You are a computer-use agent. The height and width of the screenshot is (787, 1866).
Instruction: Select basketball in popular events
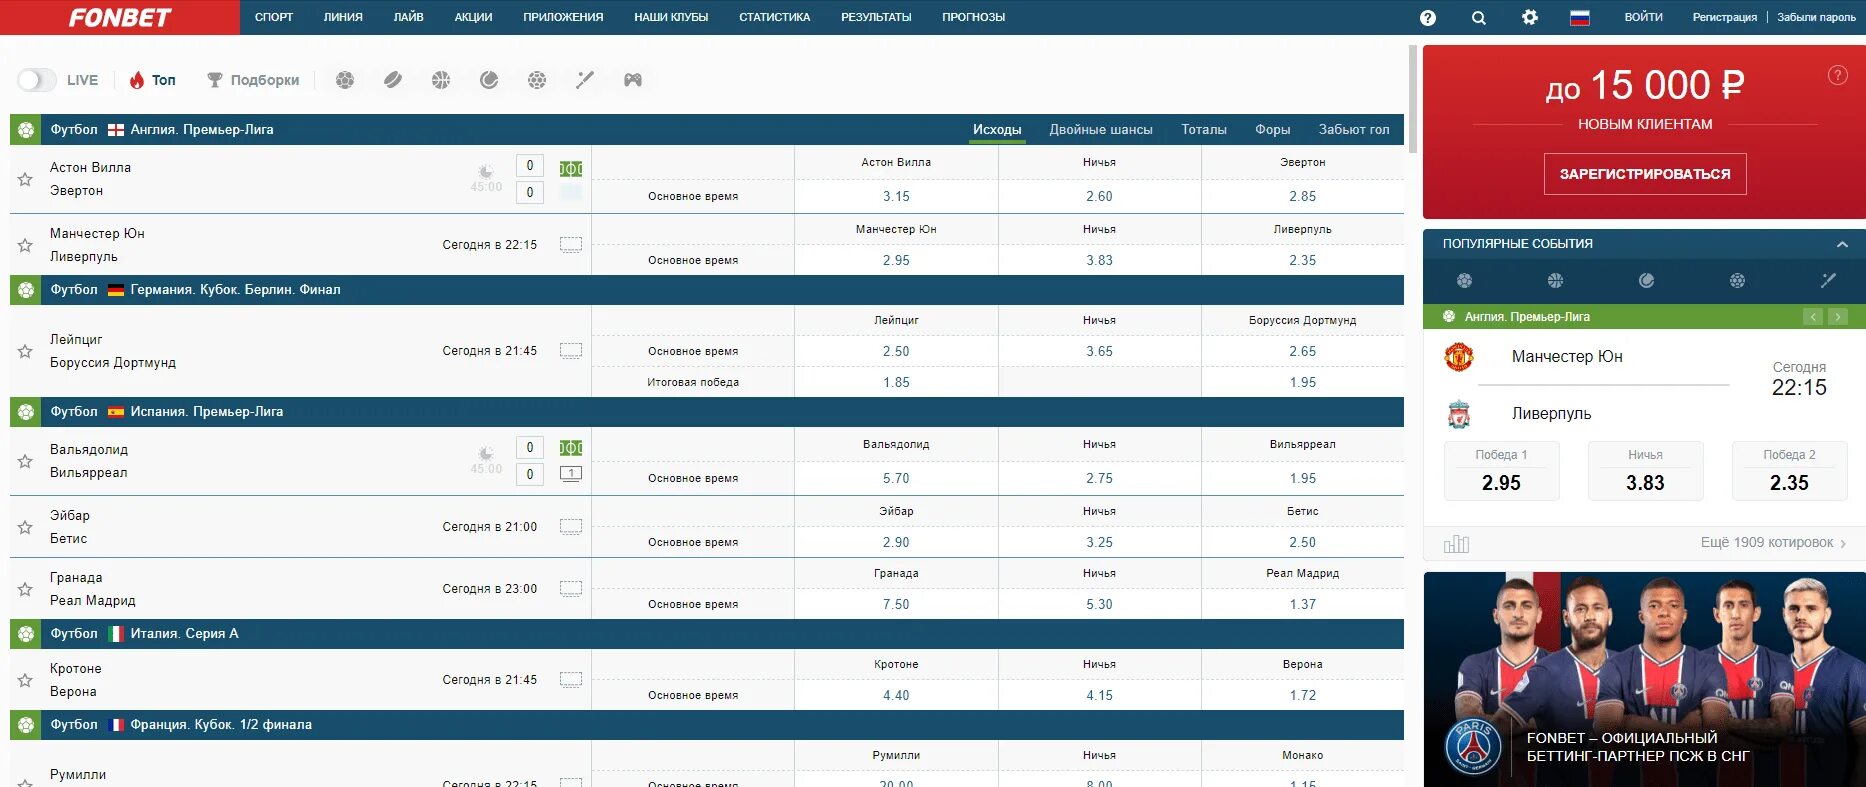pyautogui.click(x=1555, y=281)
